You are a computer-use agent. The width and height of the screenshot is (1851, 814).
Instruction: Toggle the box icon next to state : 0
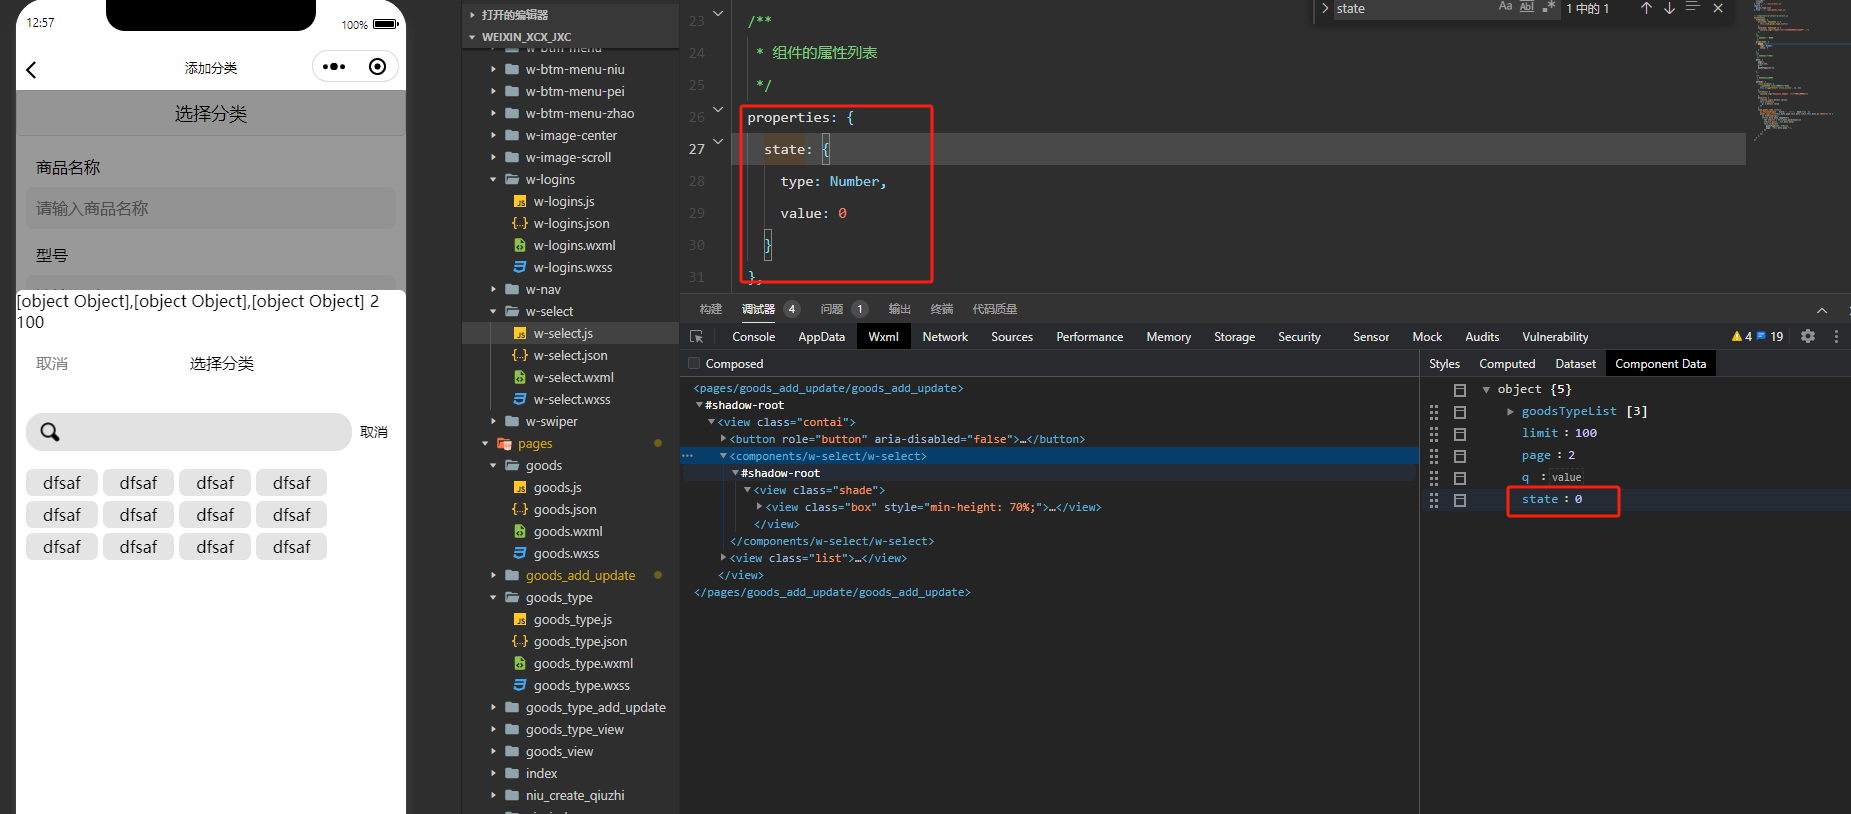pos(1460,500)
